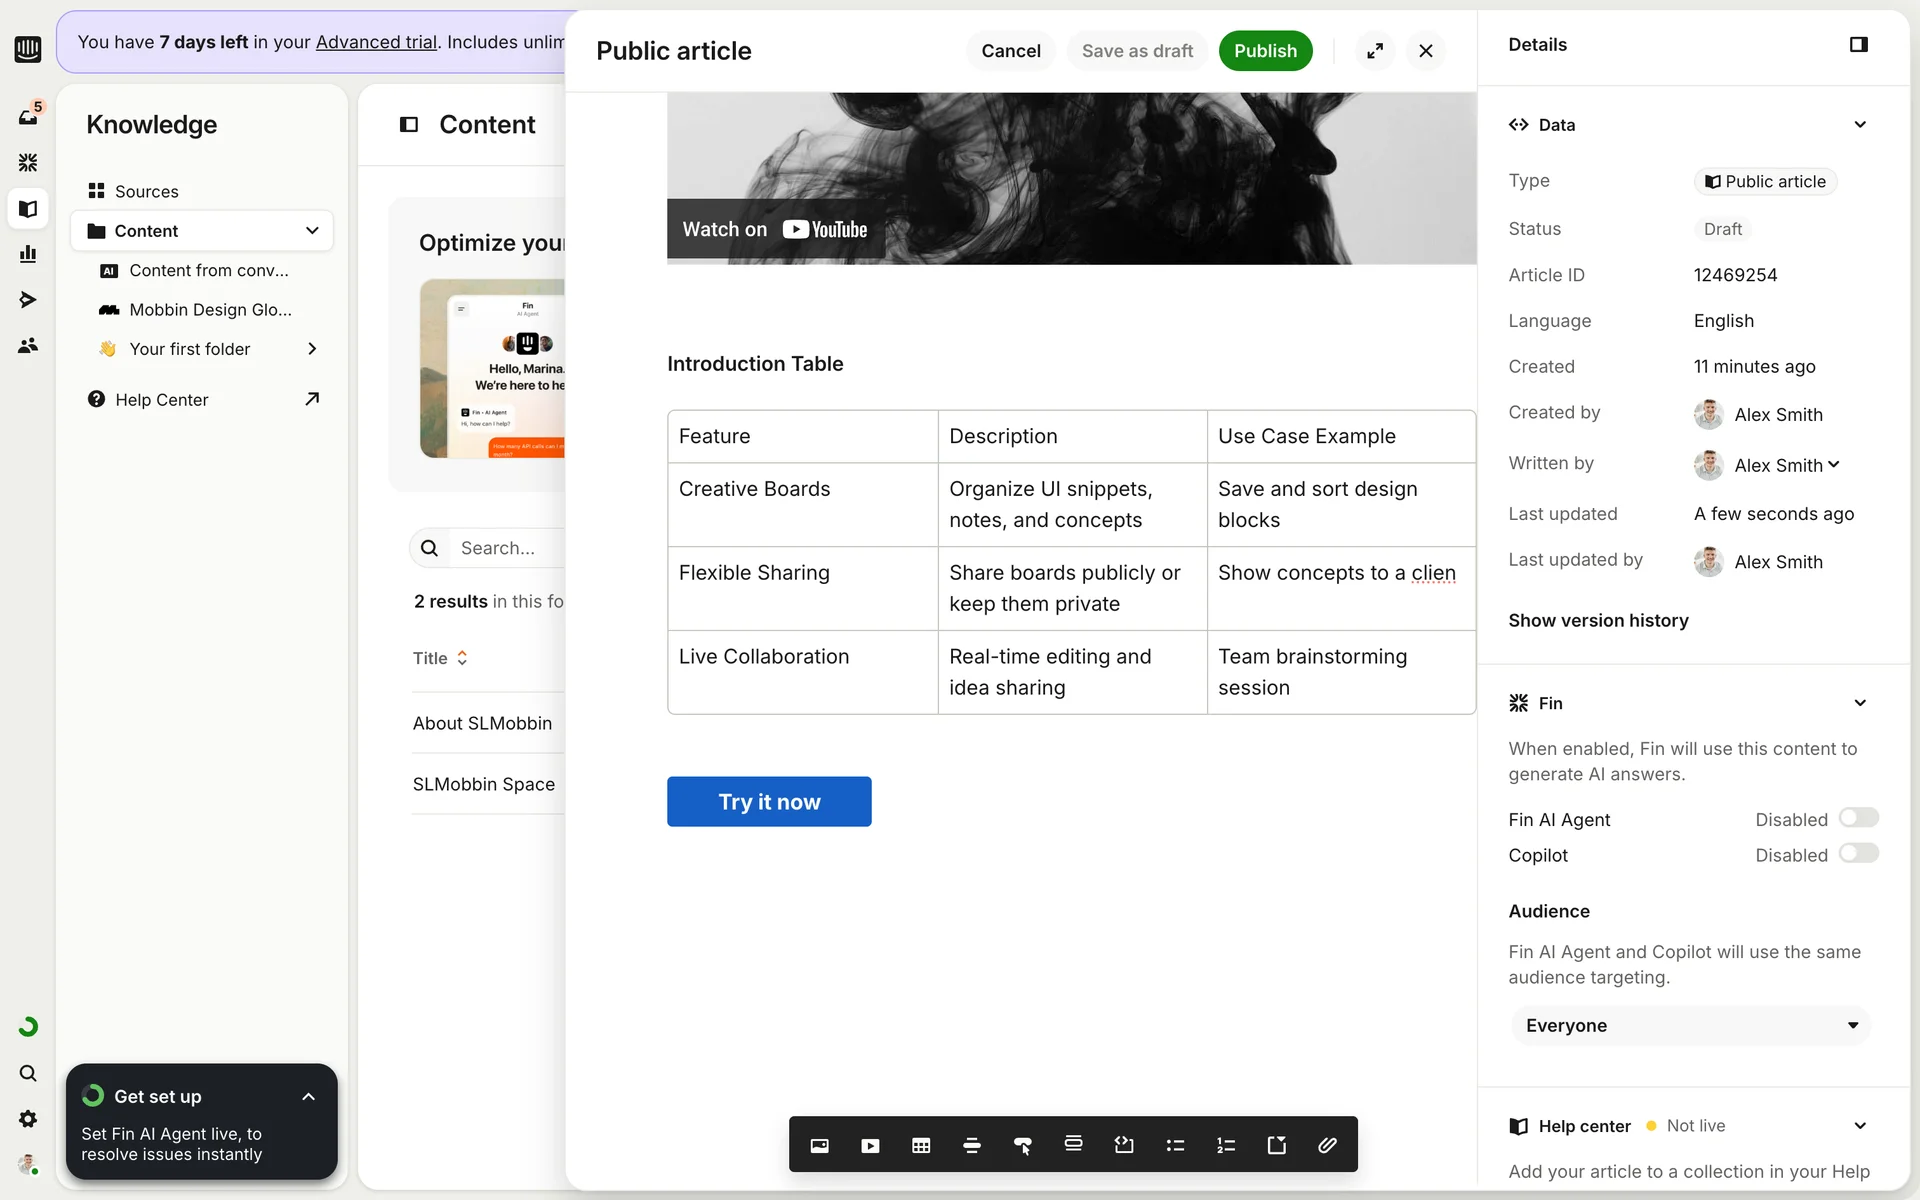Attach a file with the paperclip icon

pyautogui.click(x=1327, y=1145)
